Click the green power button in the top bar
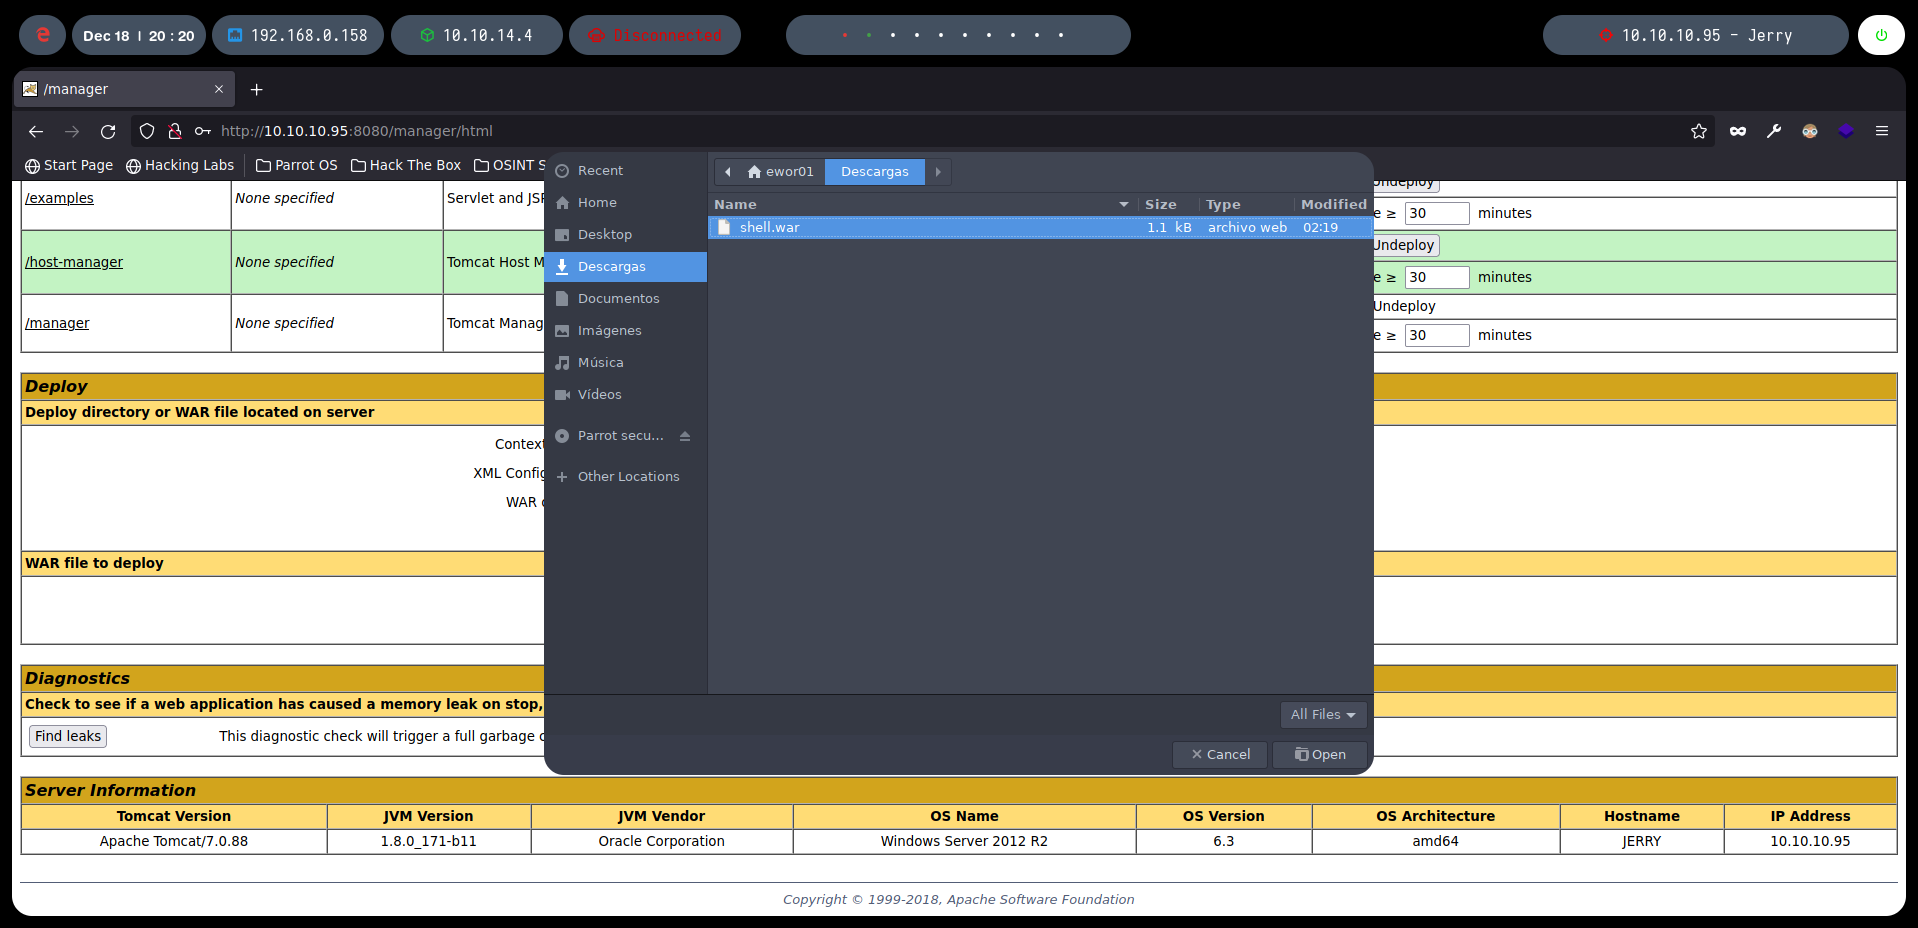 click(1881, 35)
